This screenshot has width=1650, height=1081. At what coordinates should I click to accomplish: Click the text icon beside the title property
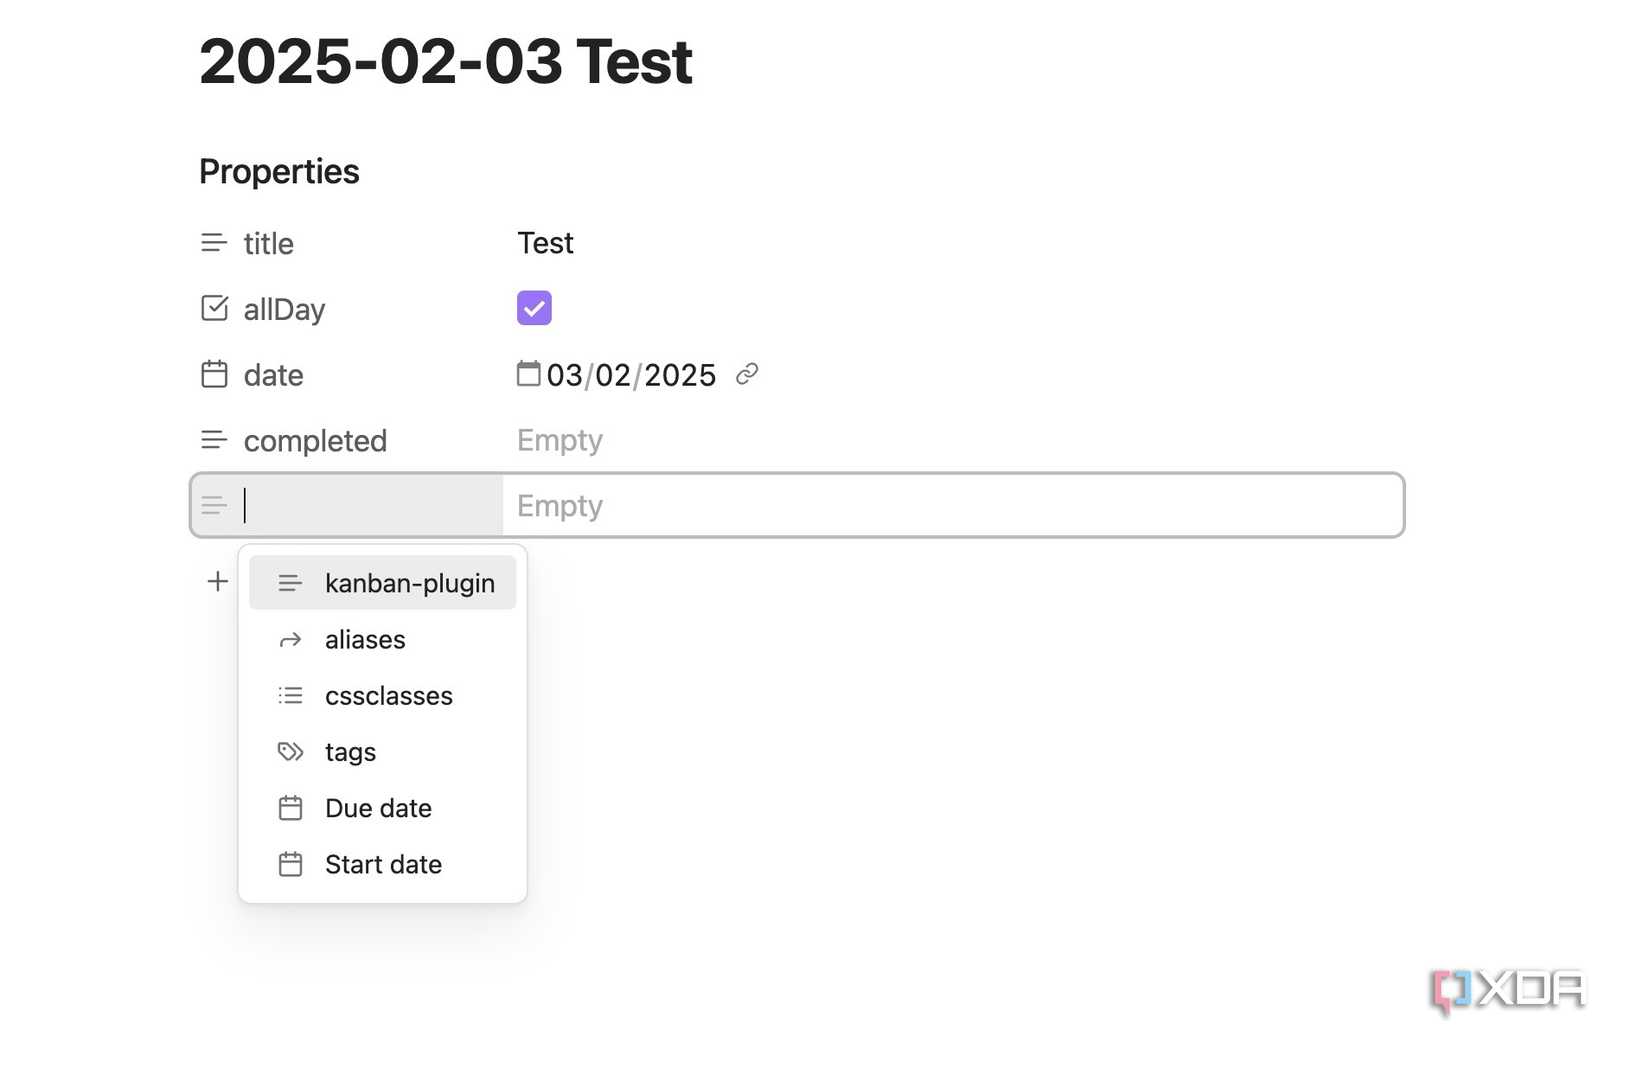coord(213,242)
